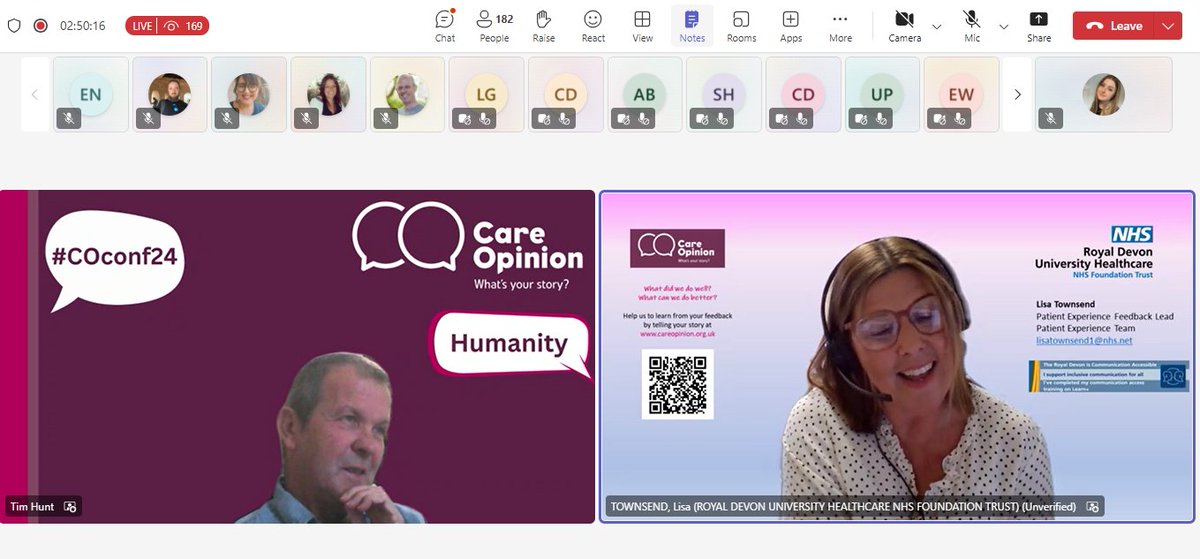
Task: Open the Leave options dropdown arrow
Action: pyautogui.click(x=1168, y=26)
